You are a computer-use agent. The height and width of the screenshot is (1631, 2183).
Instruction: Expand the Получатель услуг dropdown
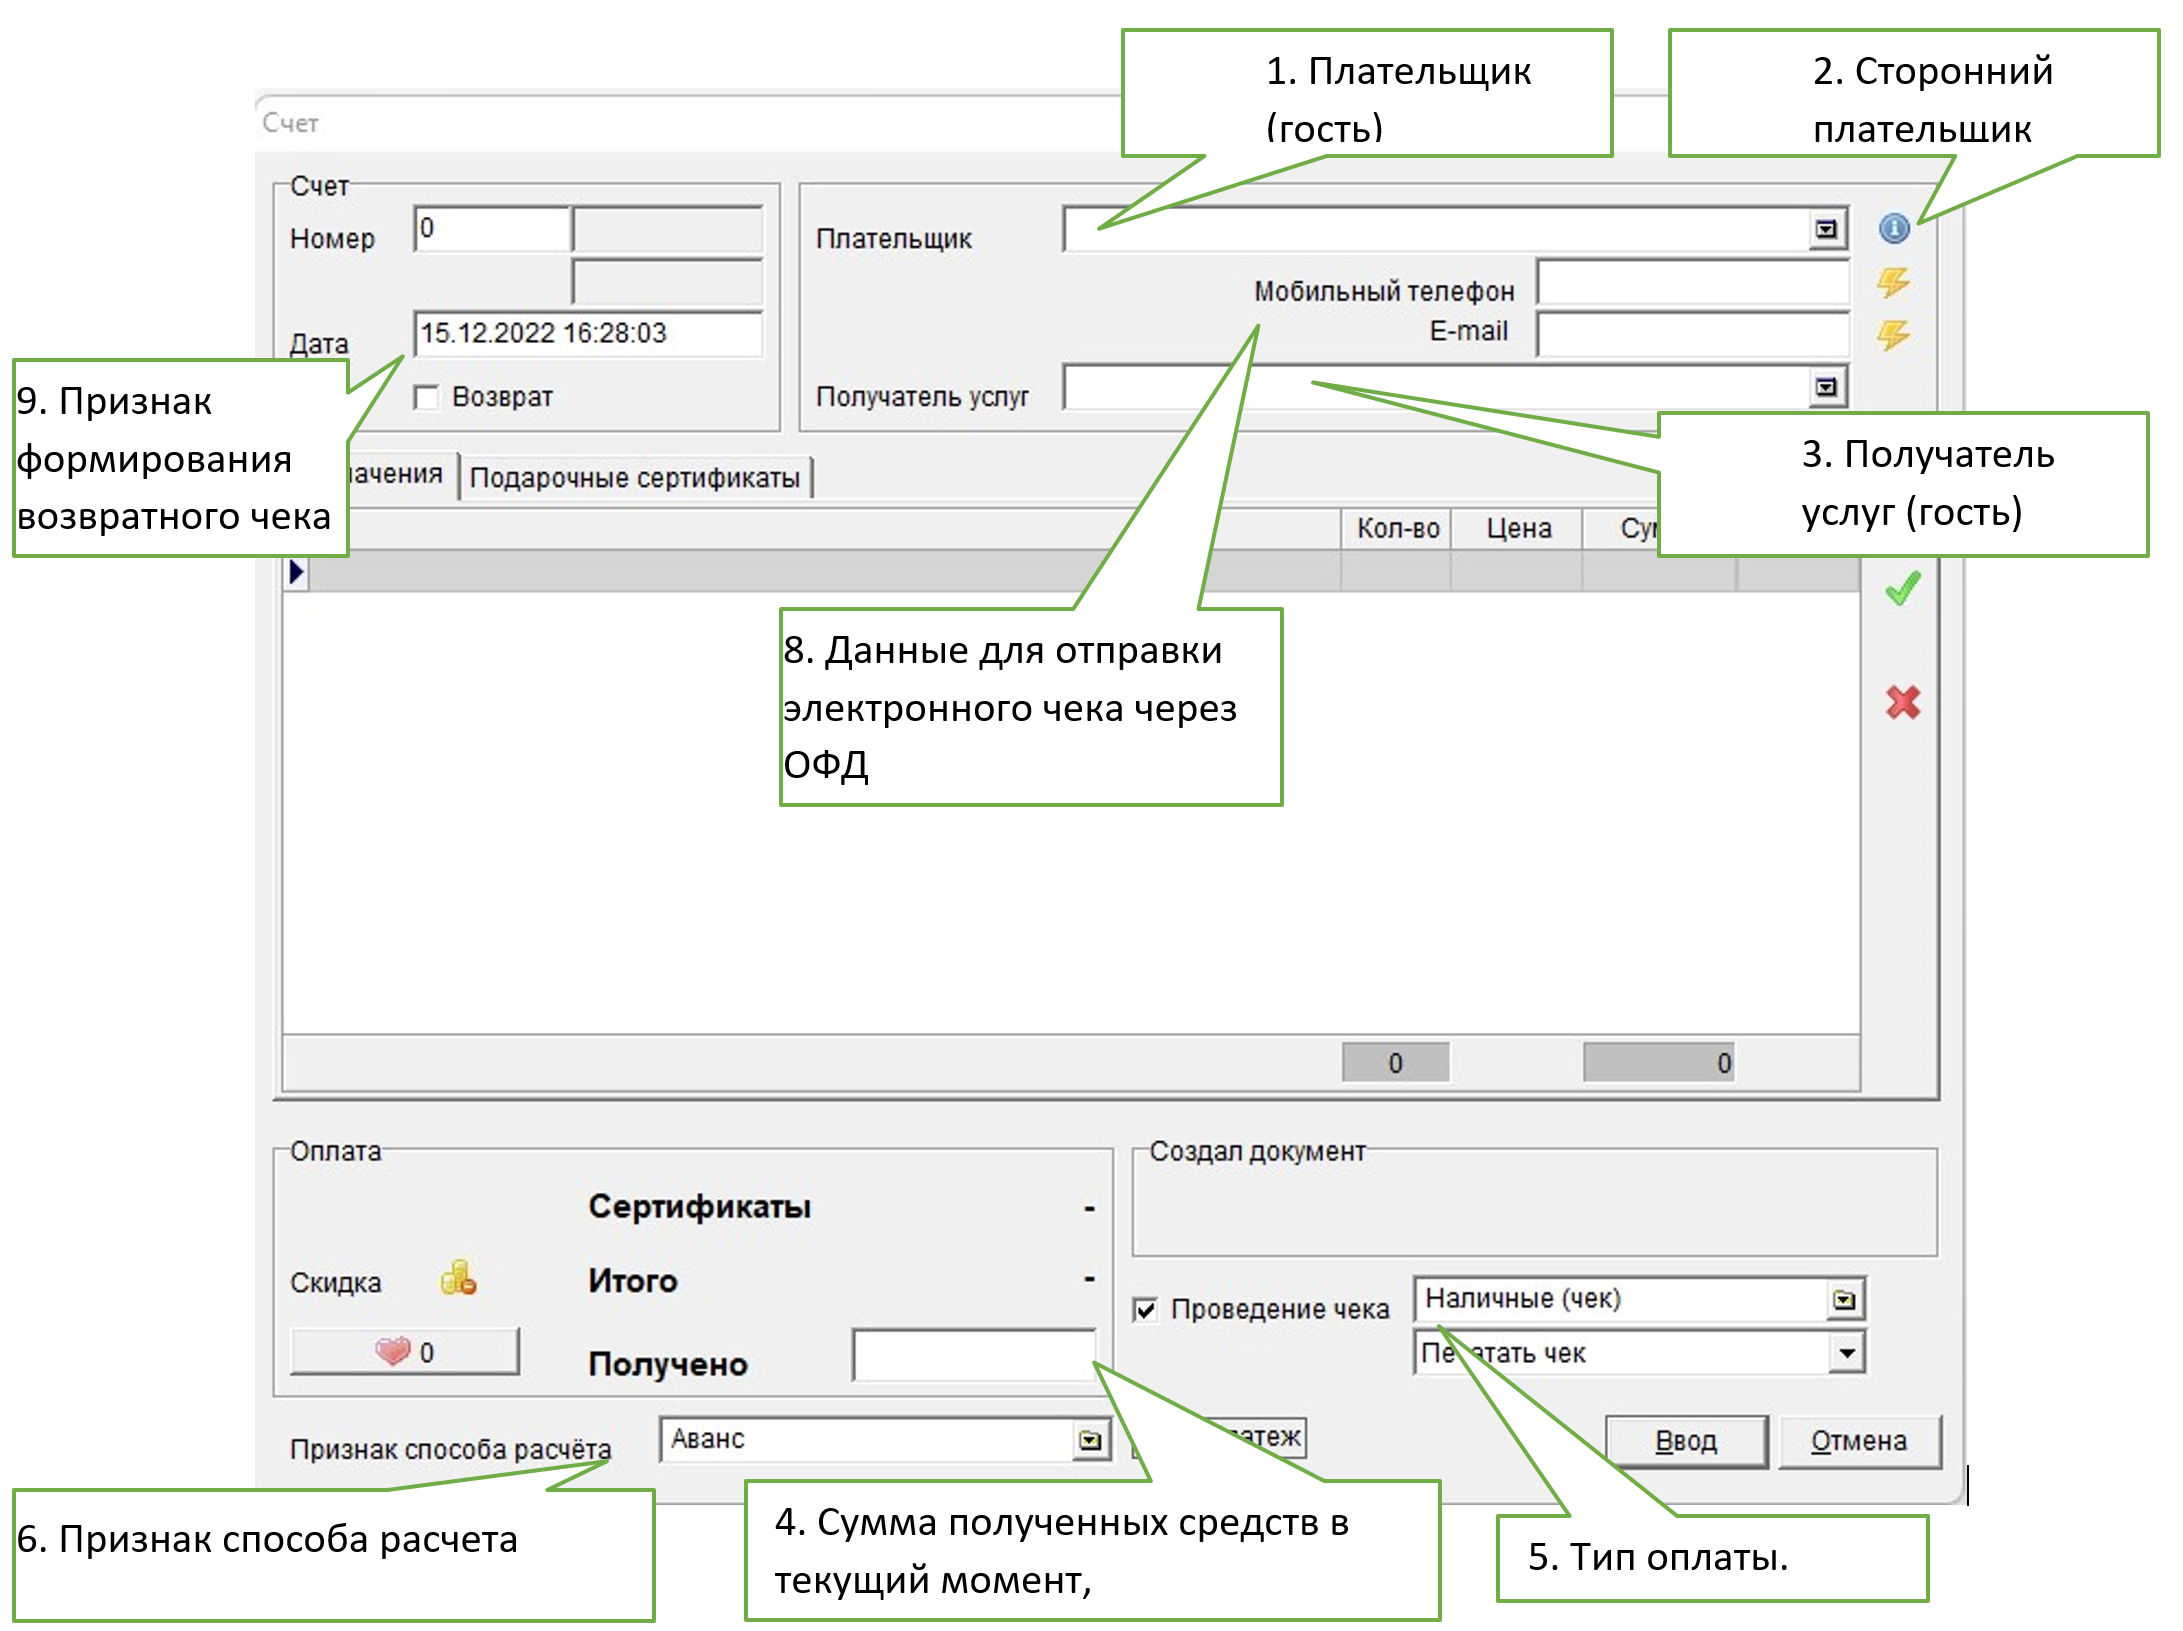pos(1826,387)
